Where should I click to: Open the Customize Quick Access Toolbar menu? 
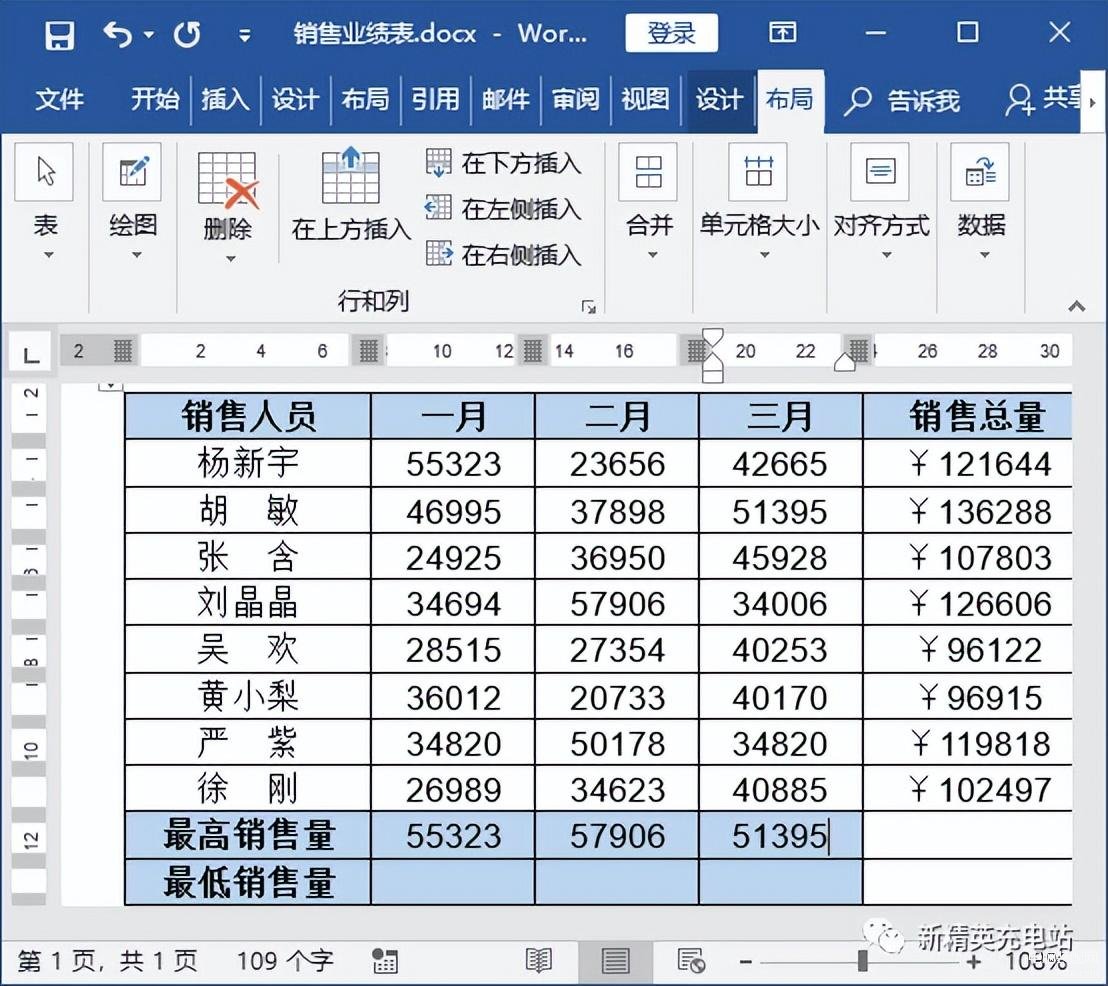tap(244, 35)
